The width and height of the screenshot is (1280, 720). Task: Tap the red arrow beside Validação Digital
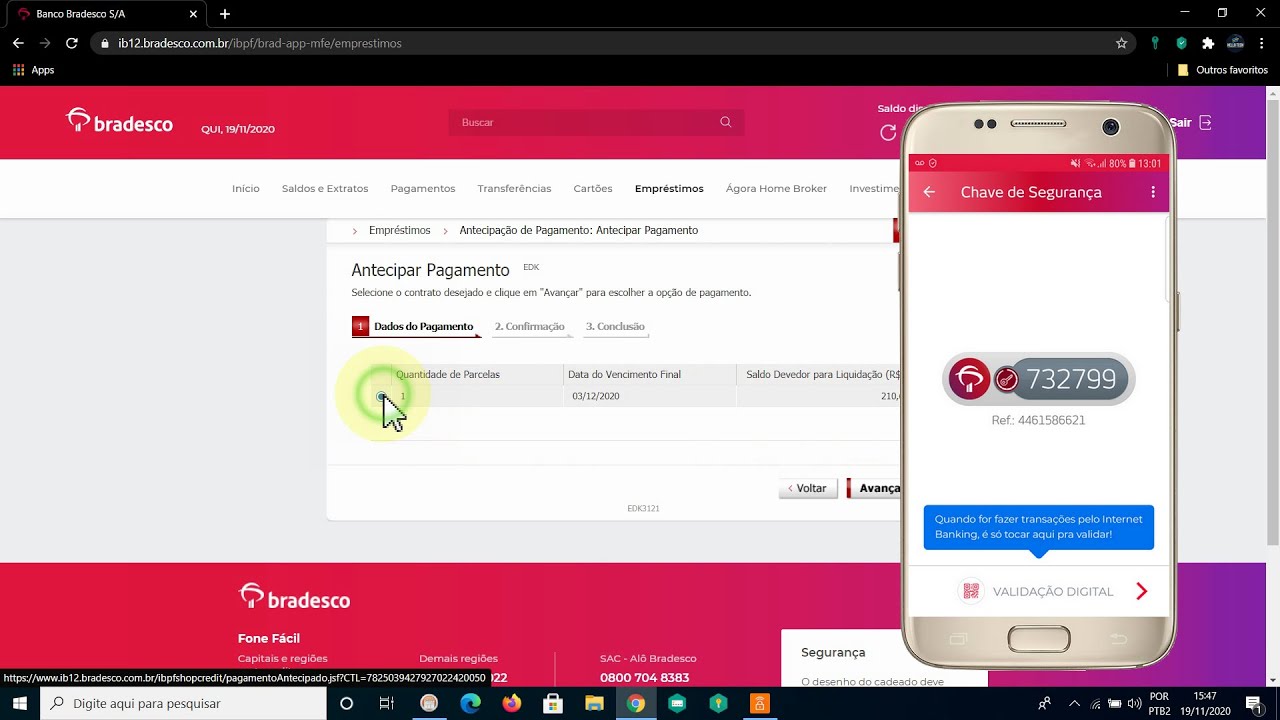(x=1142, y=591)
